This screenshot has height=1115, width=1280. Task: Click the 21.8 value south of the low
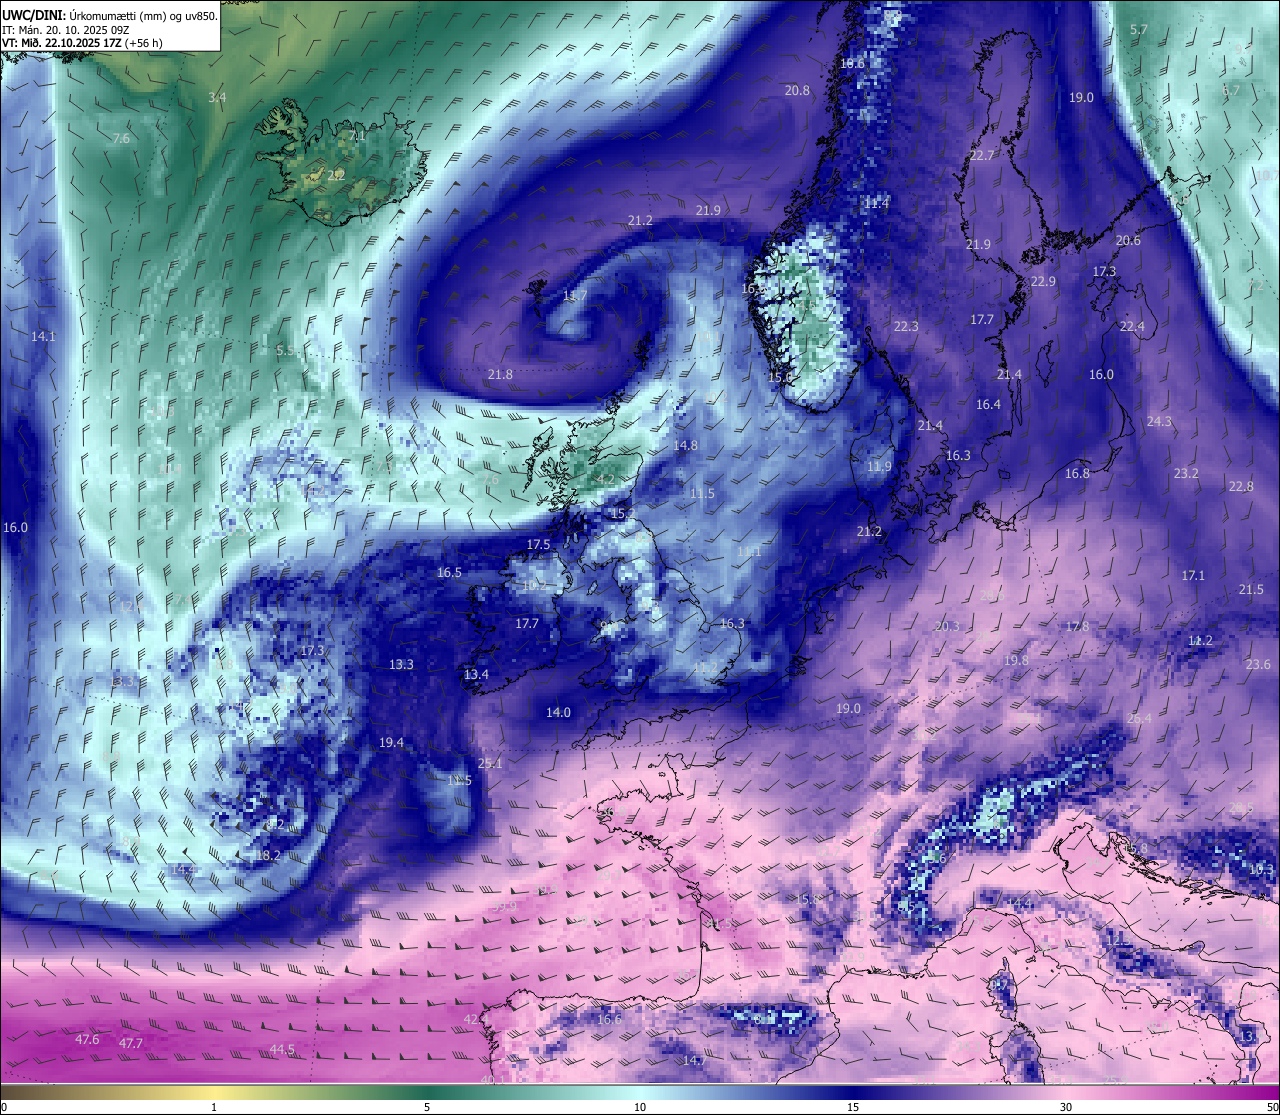(500, 375)
